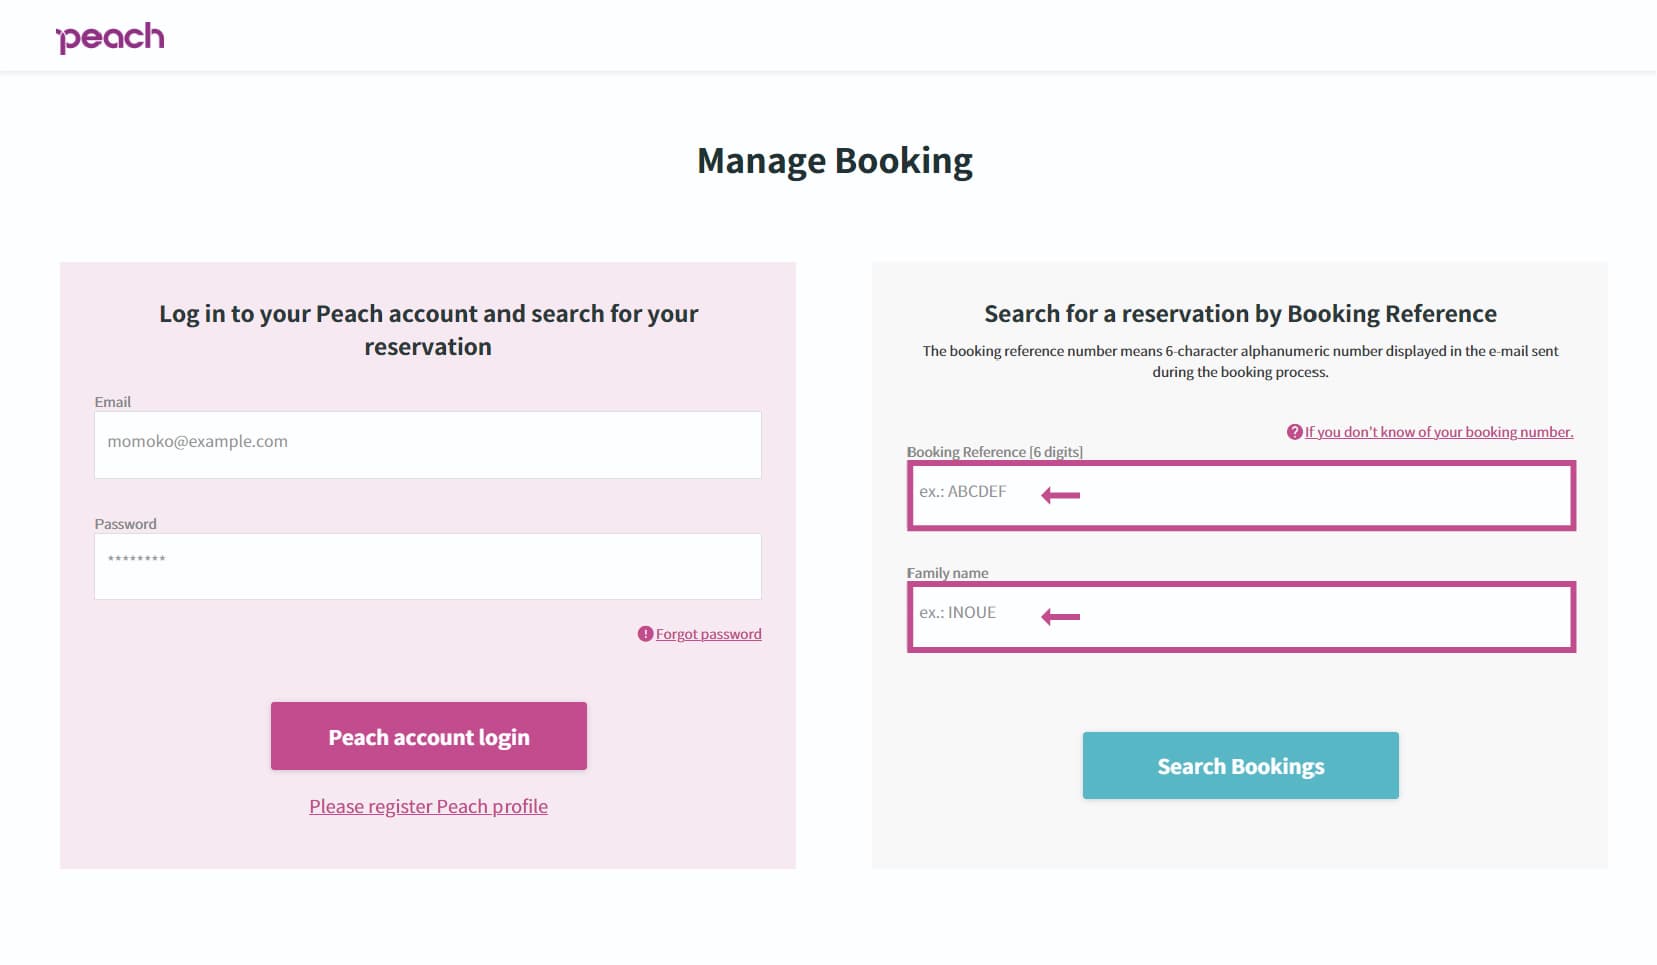This screenshot has height=965, width=1657.
Task: Click the Family name label
Action: (x=947, y=573)
